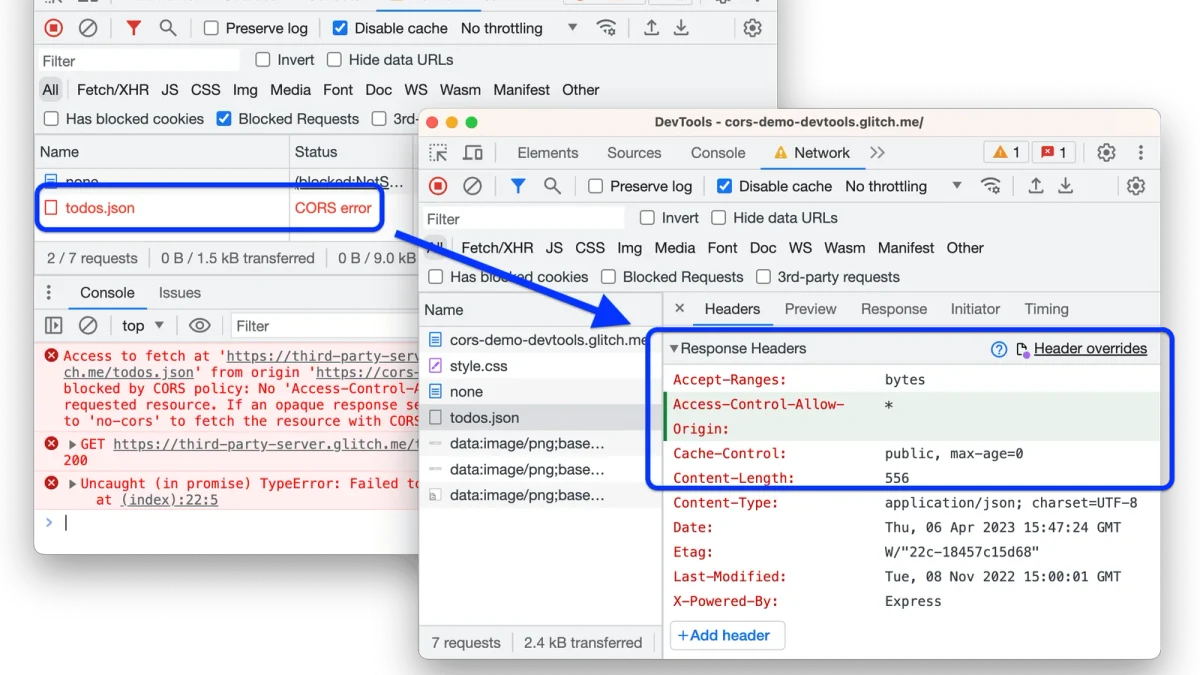Screen dimensions: 1200x675
Task: Toggle console sidebar in back window
Action: coord(54,325)
